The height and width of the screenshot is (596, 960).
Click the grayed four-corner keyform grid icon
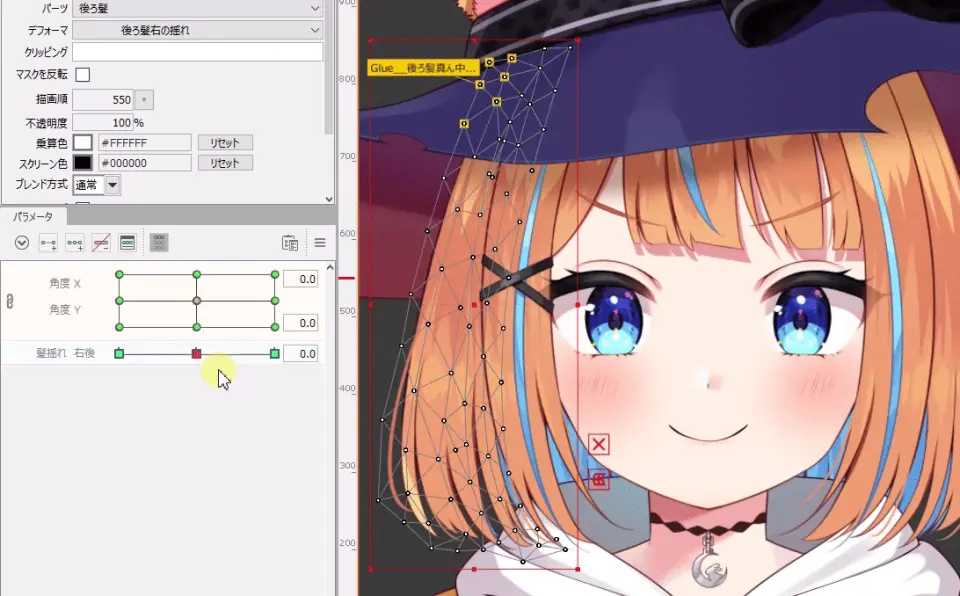[159, 243]
